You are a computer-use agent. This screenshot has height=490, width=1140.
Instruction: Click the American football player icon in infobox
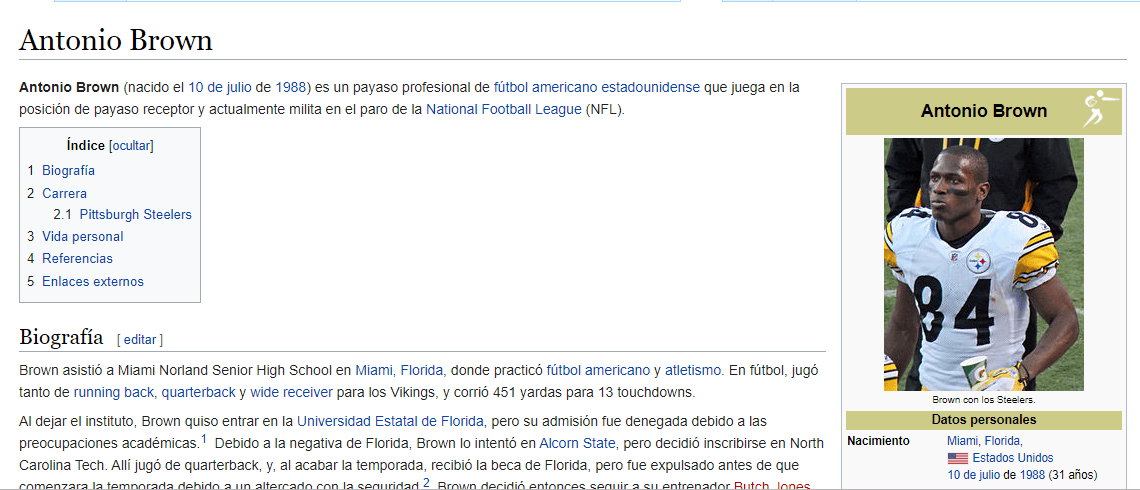pos(1097,110)
